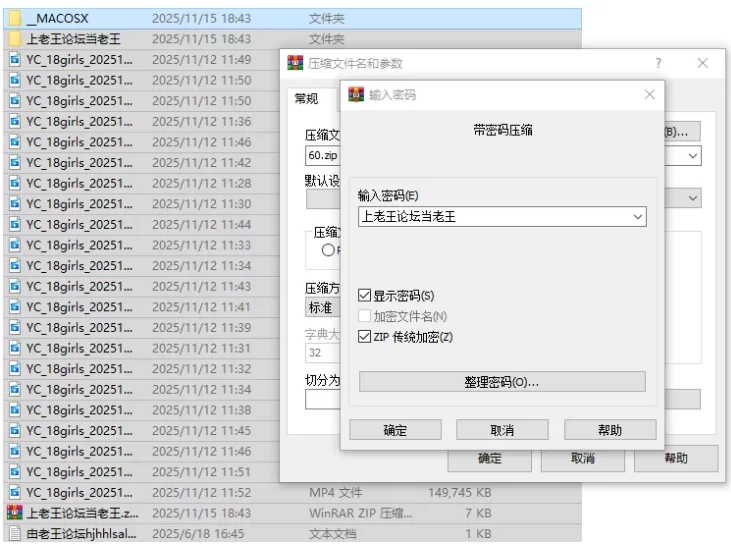731x552 pixels.
Task: Select the _MACOSX folder icon
Action: click(15, 19)
